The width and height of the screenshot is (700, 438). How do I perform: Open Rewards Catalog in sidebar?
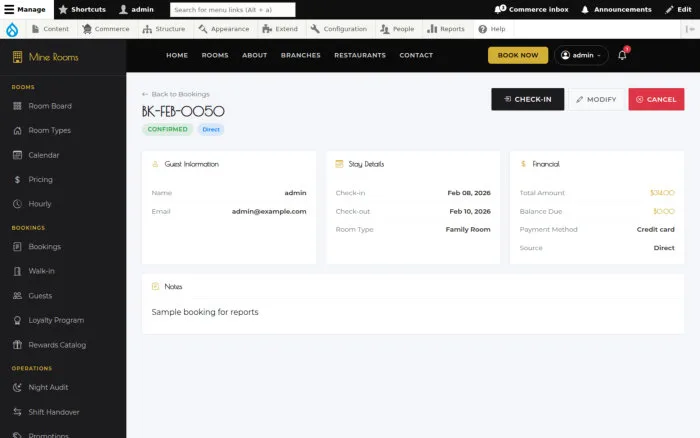pyautogui.click(x=57, y=345)
